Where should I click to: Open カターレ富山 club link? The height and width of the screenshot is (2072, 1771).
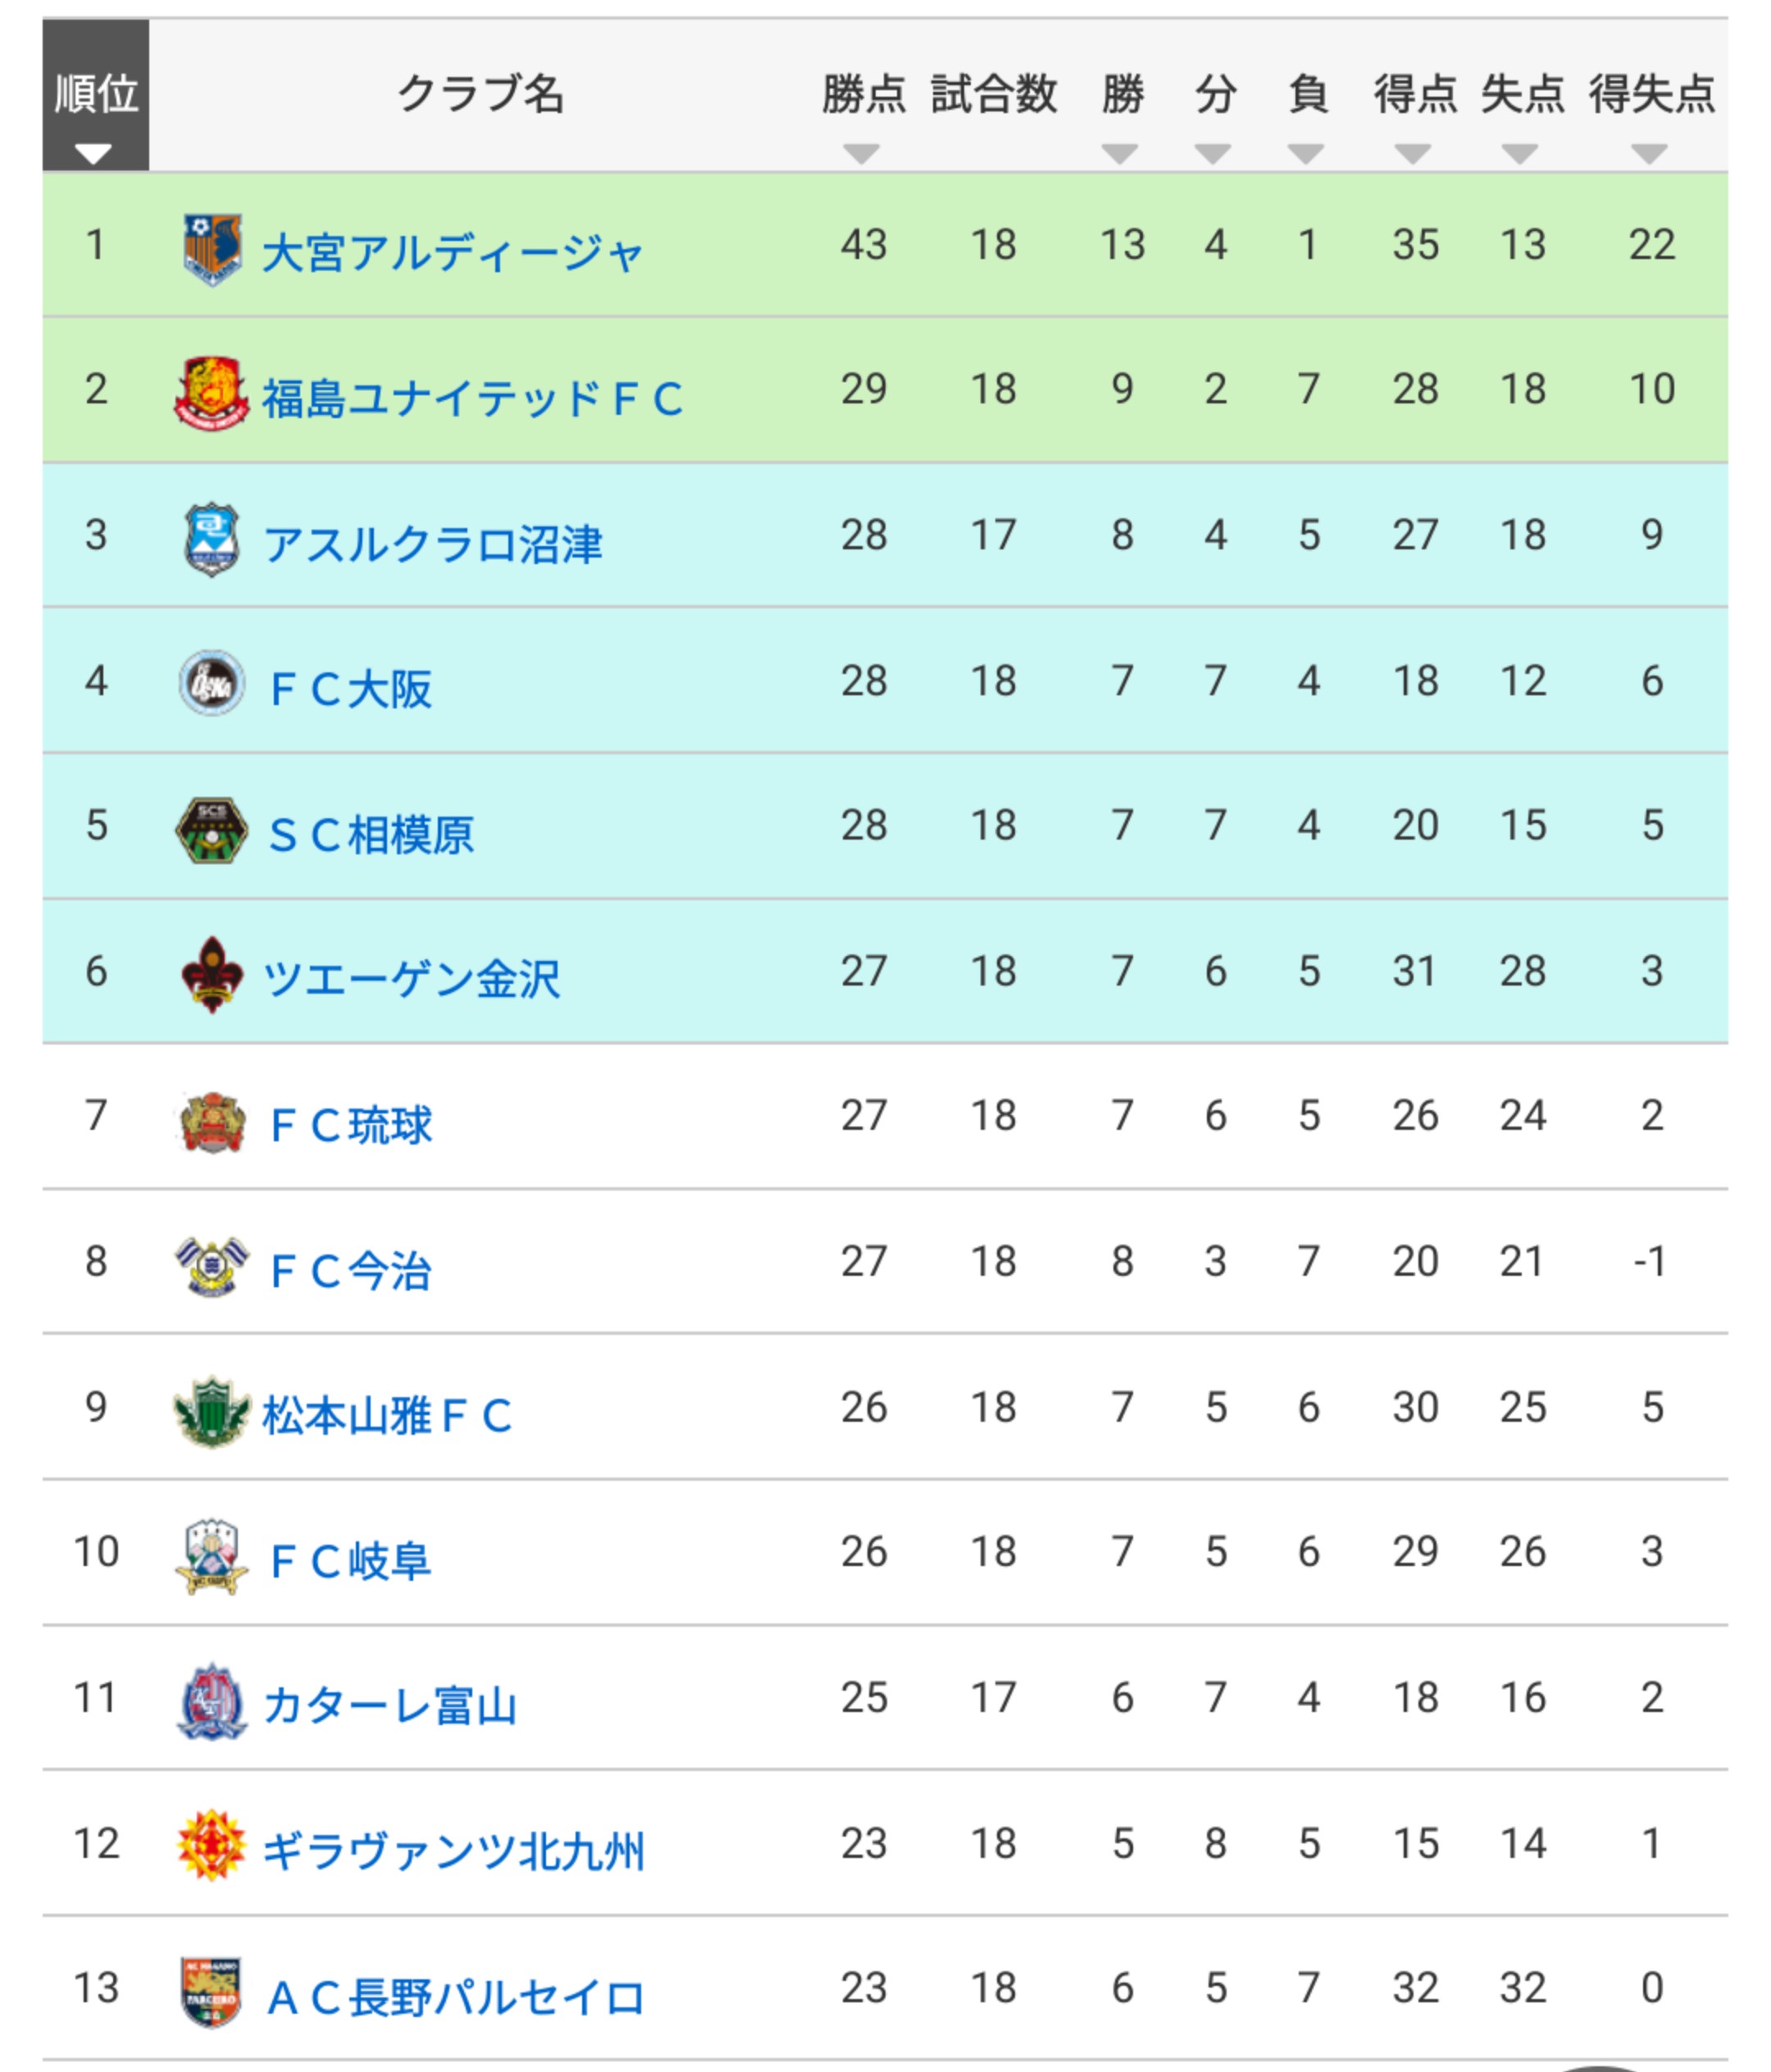pyautogui.click(x=390, y=1706)
